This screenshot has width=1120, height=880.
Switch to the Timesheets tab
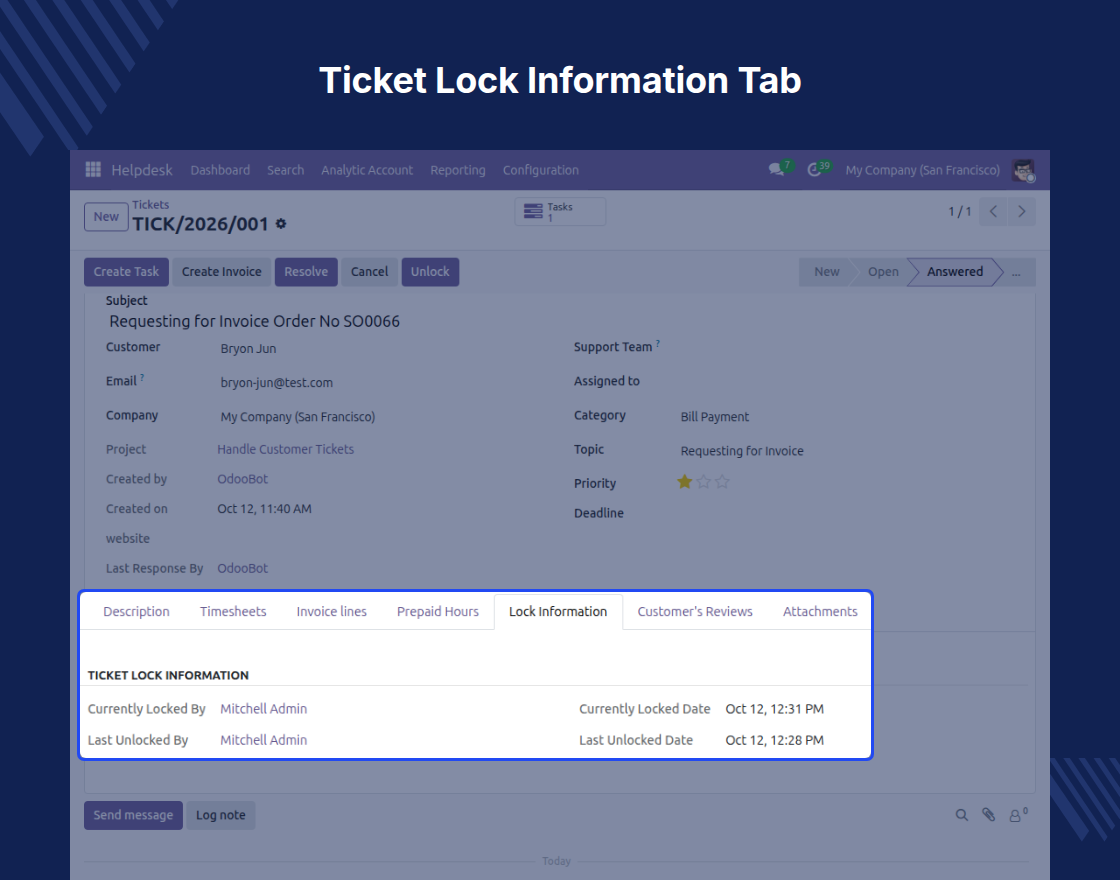pyautogui.click(x=233, y=611)
